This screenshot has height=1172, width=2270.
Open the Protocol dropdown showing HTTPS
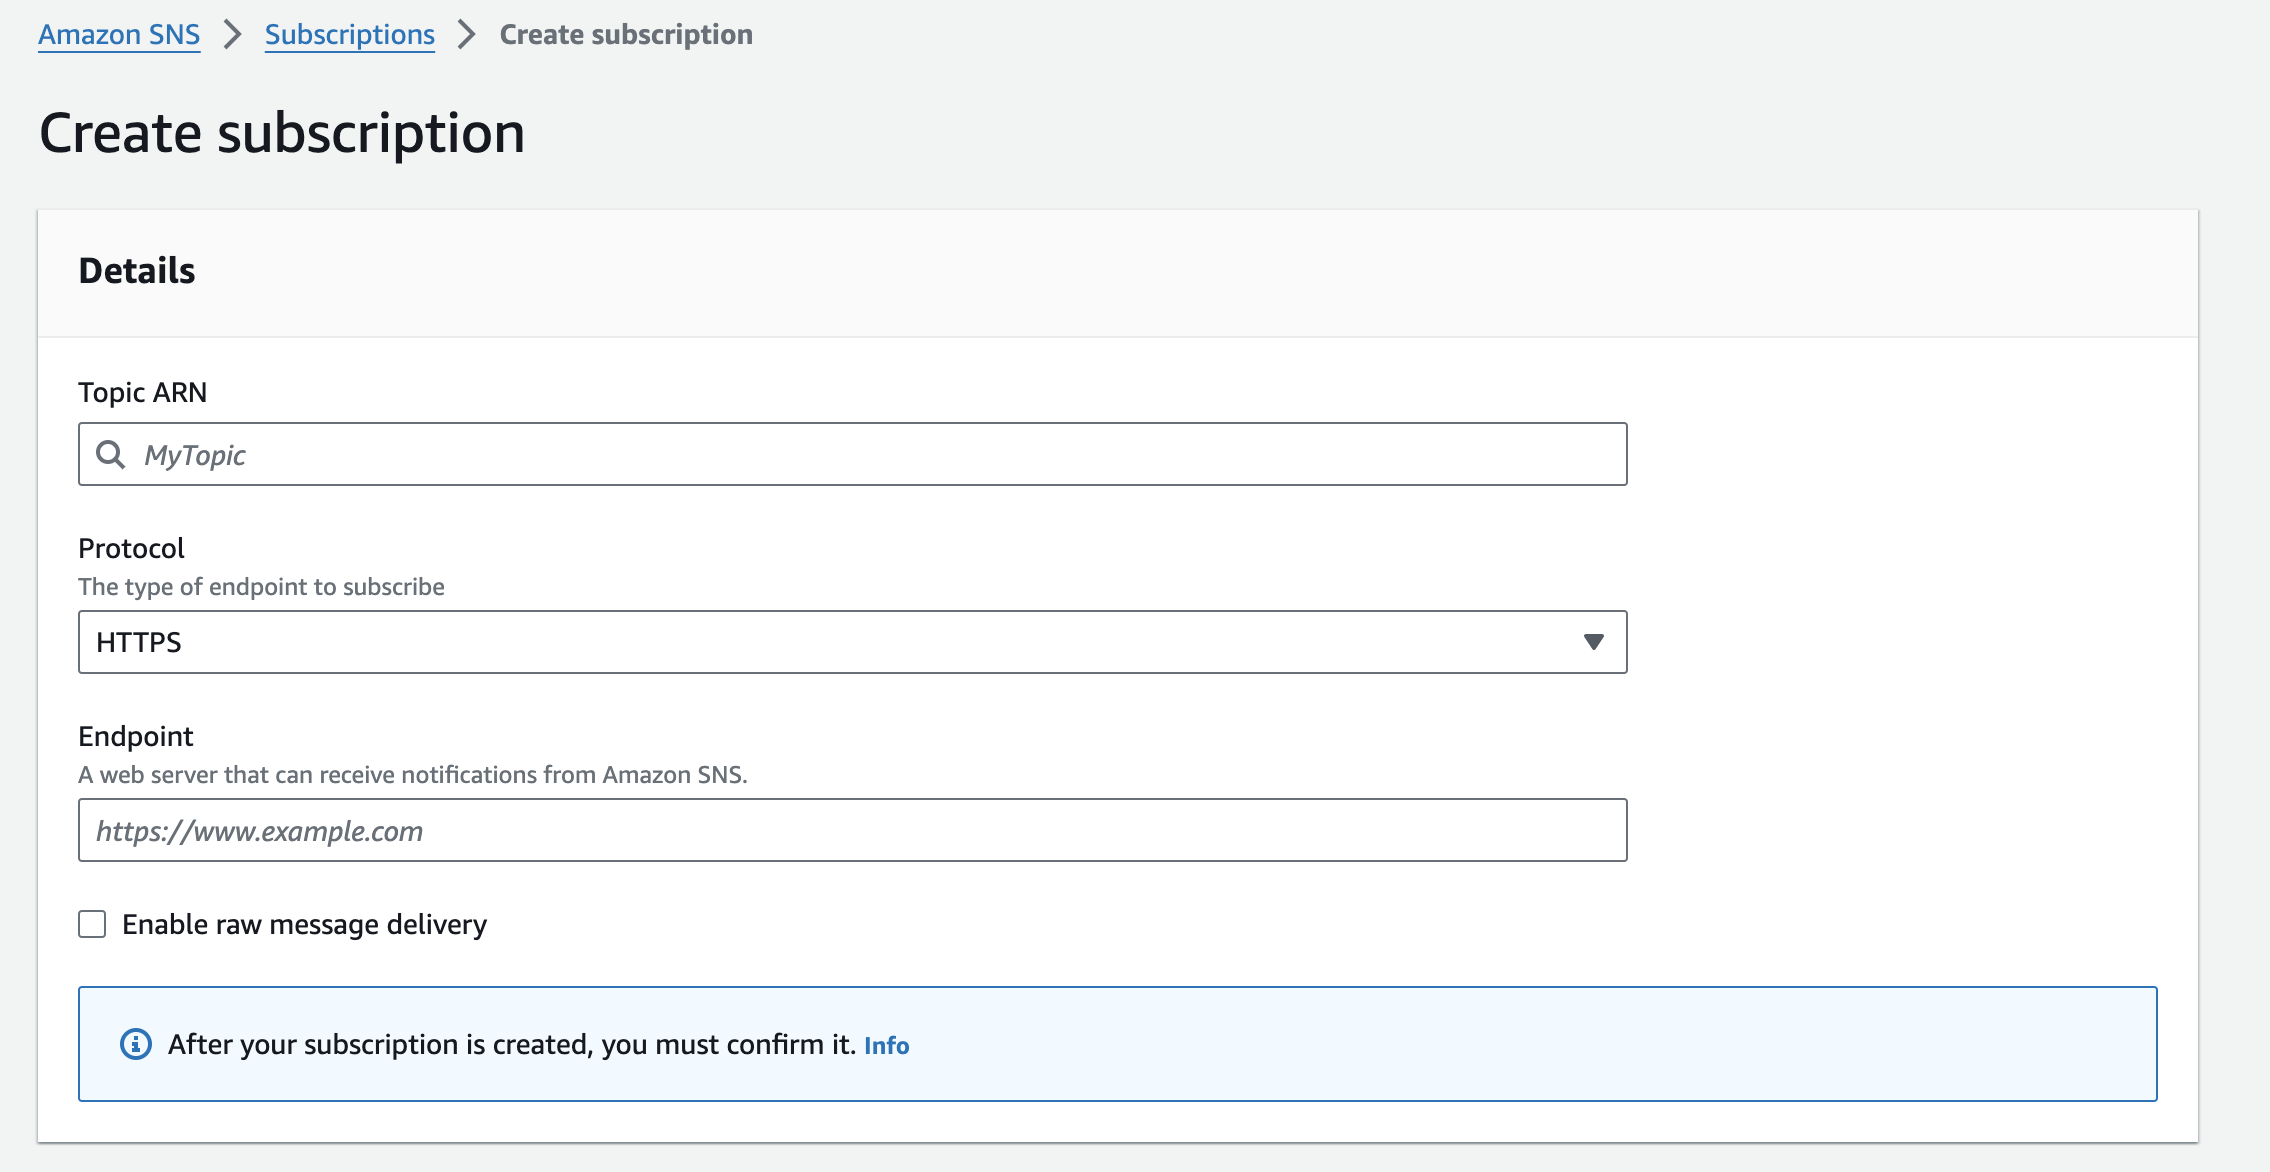(852, 642)
